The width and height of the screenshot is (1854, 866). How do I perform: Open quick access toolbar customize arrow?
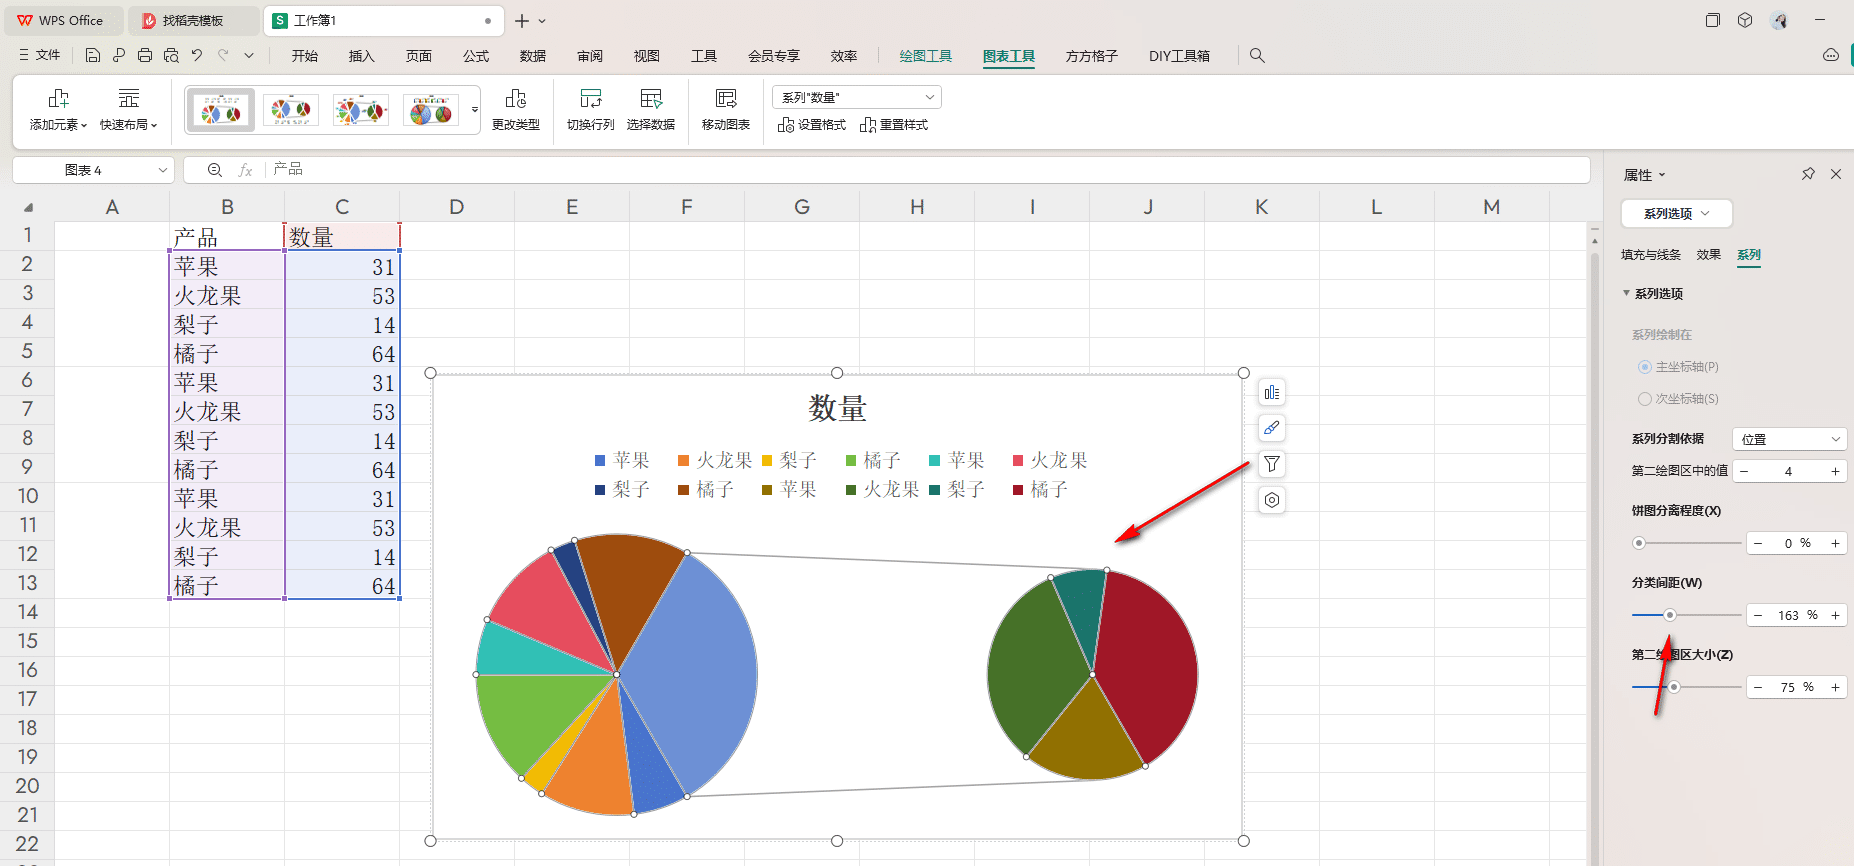[249, 56]
